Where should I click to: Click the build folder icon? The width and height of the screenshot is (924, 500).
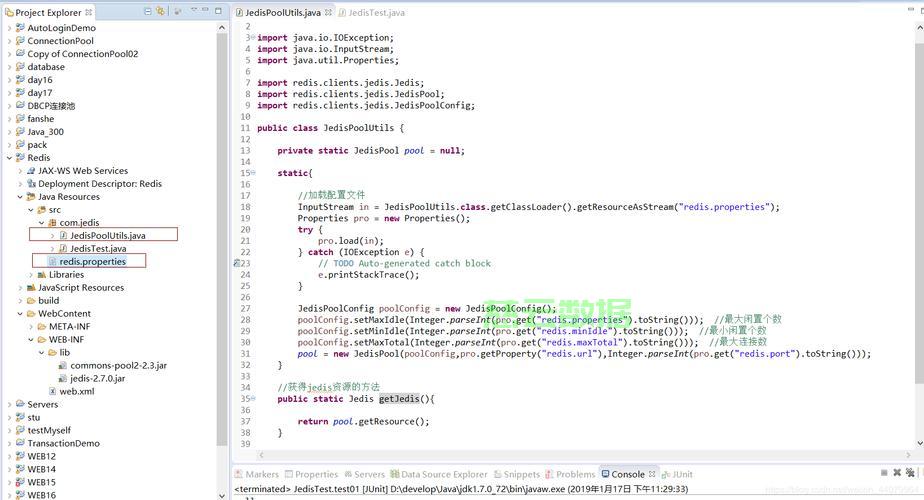point(31,300)
